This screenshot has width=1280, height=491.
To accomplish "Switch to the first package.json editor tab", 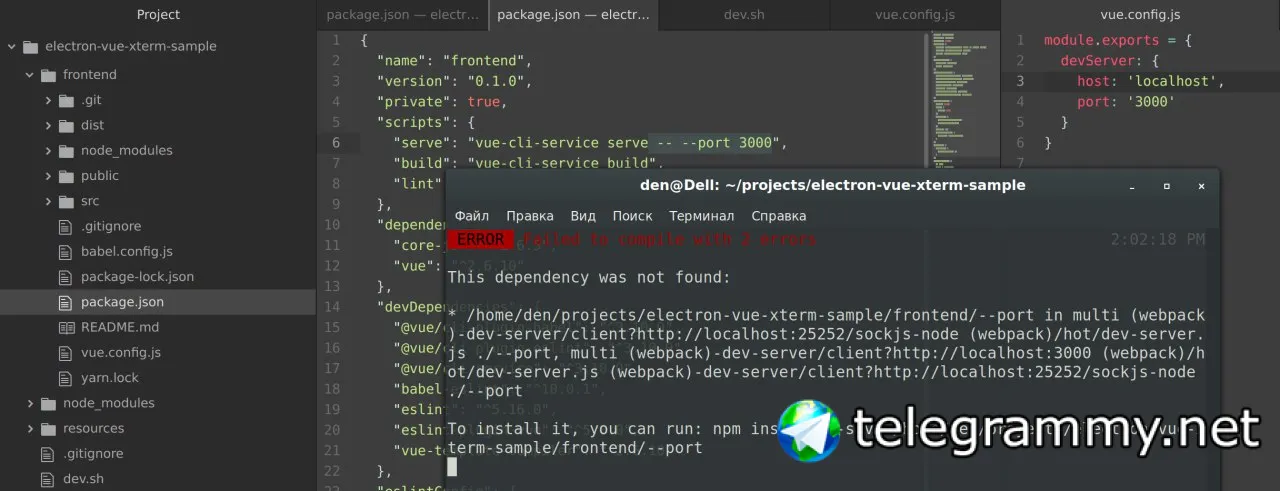I will pyautogui.click(x=403, y=15).
